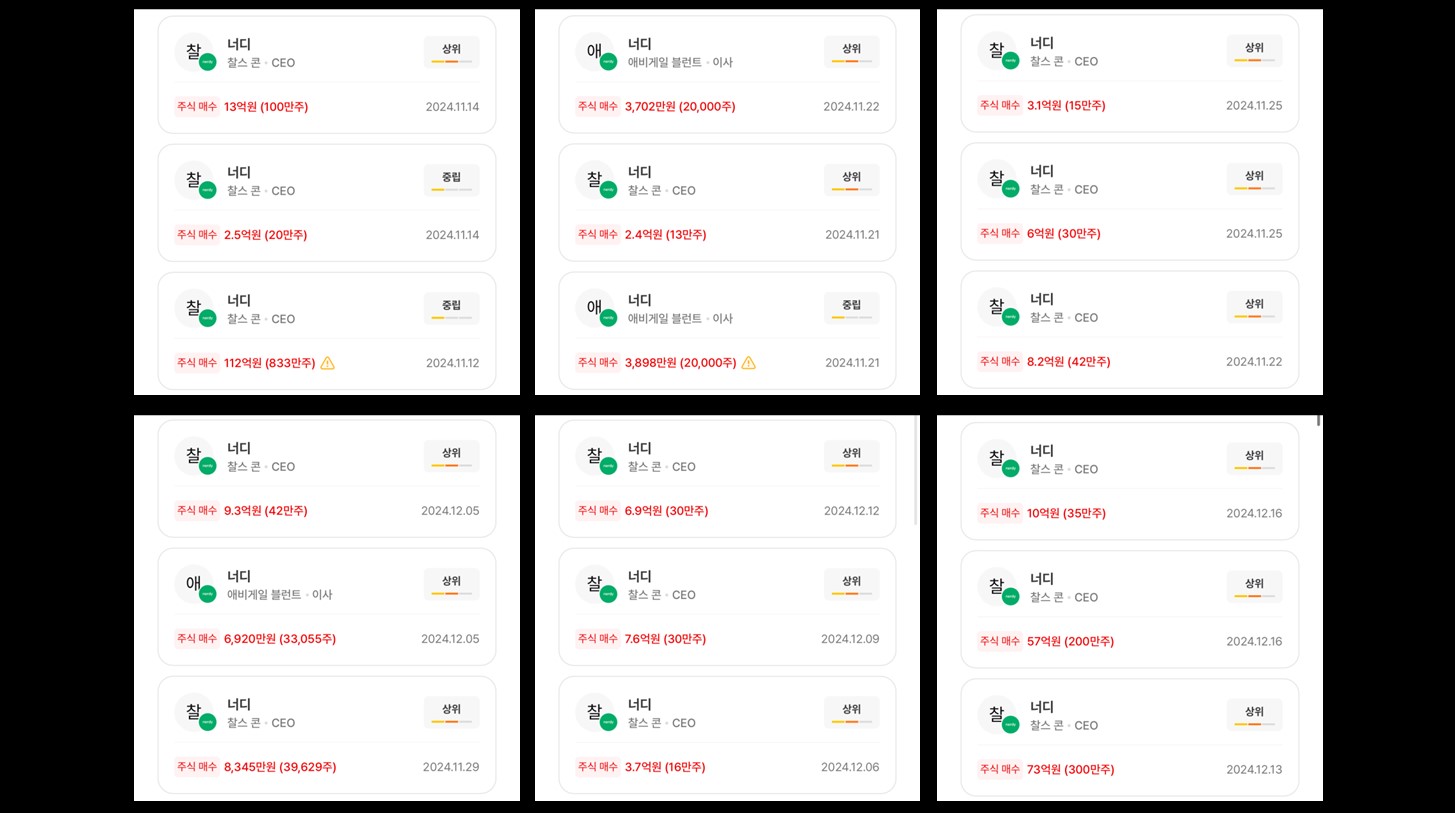The width and height of the screenshot is (1455, 813).
Task: Click the 찰 avatar on the 13억원 (100만주) card
Action: (194, 52)
